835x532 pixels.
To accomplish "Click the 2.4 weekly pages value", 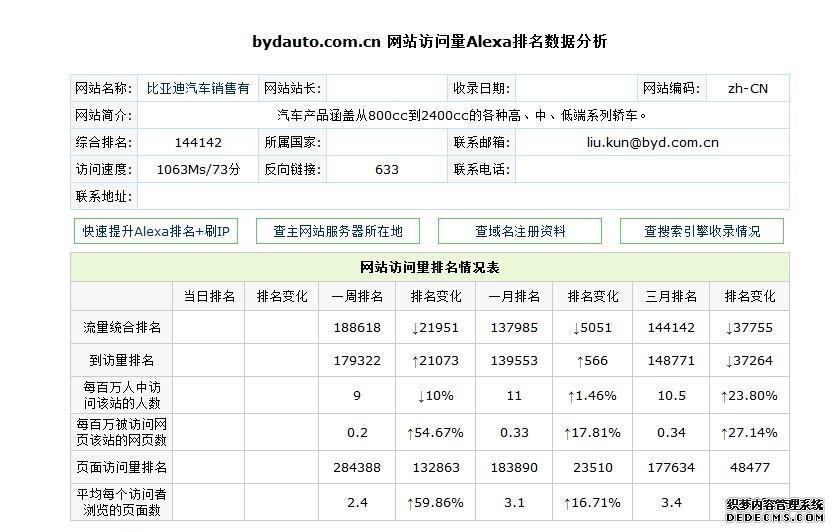I will pos(357,502).
